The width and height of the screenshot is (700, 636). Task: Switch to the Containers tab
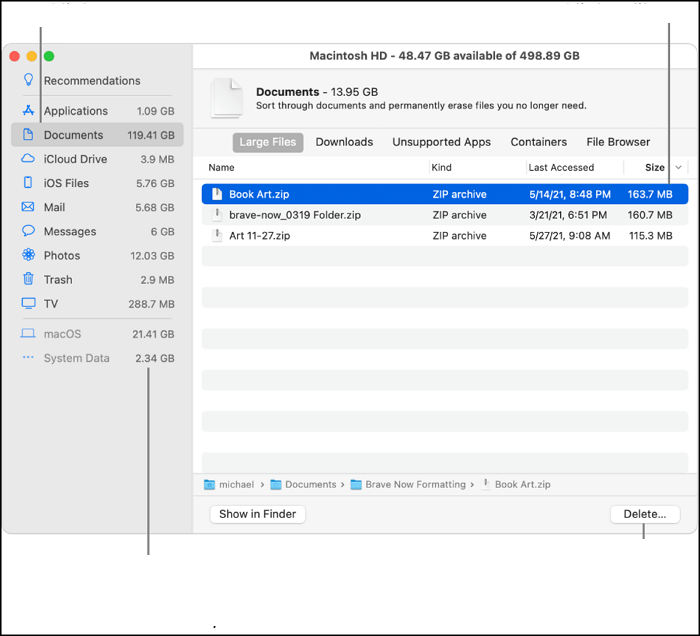pos(538,142)
